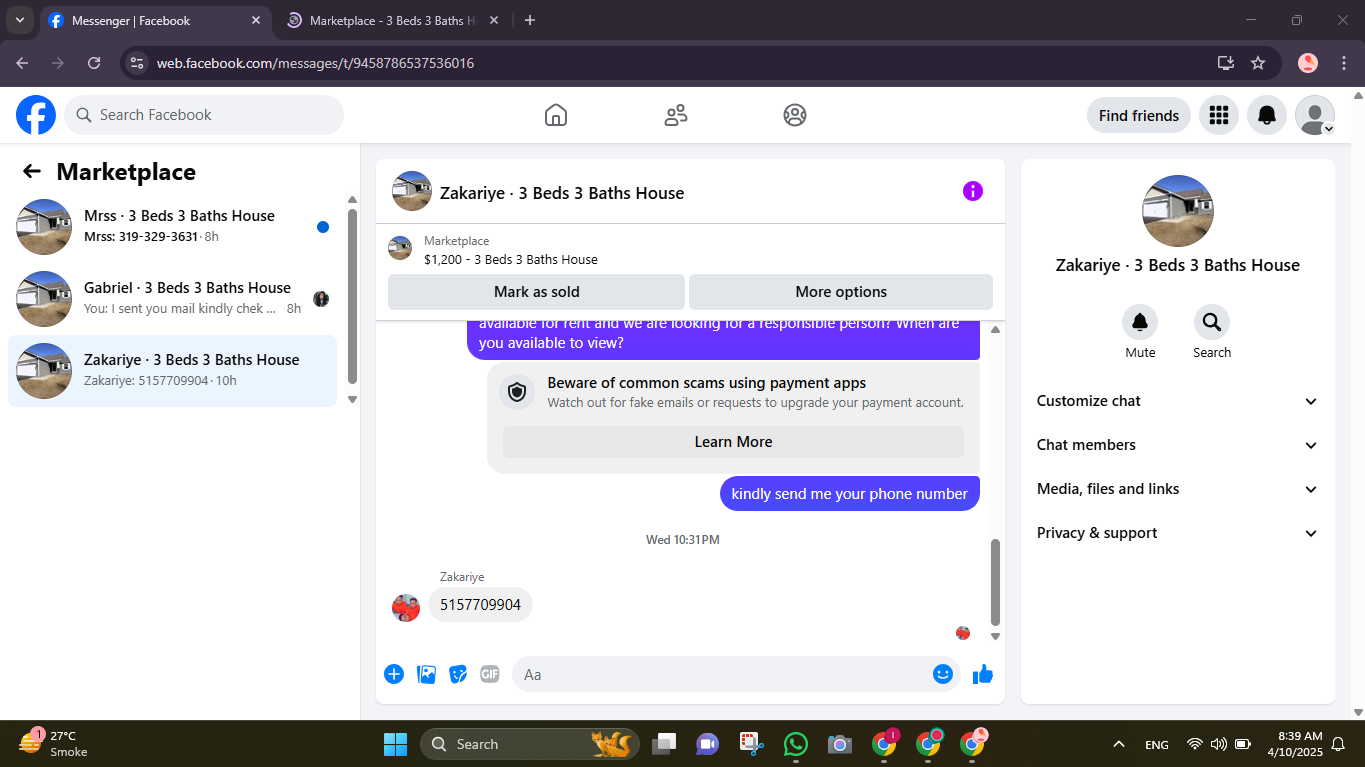Click the Facebook logo
The width and height of the screenshot is (1365, 767).
36,115
